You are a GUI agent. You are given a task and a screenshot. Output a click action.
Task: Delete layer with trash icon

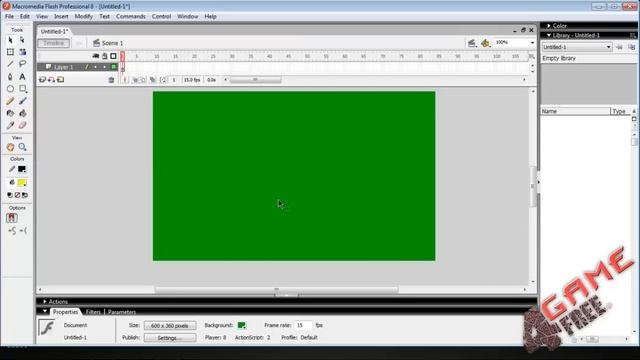point(111,80)
